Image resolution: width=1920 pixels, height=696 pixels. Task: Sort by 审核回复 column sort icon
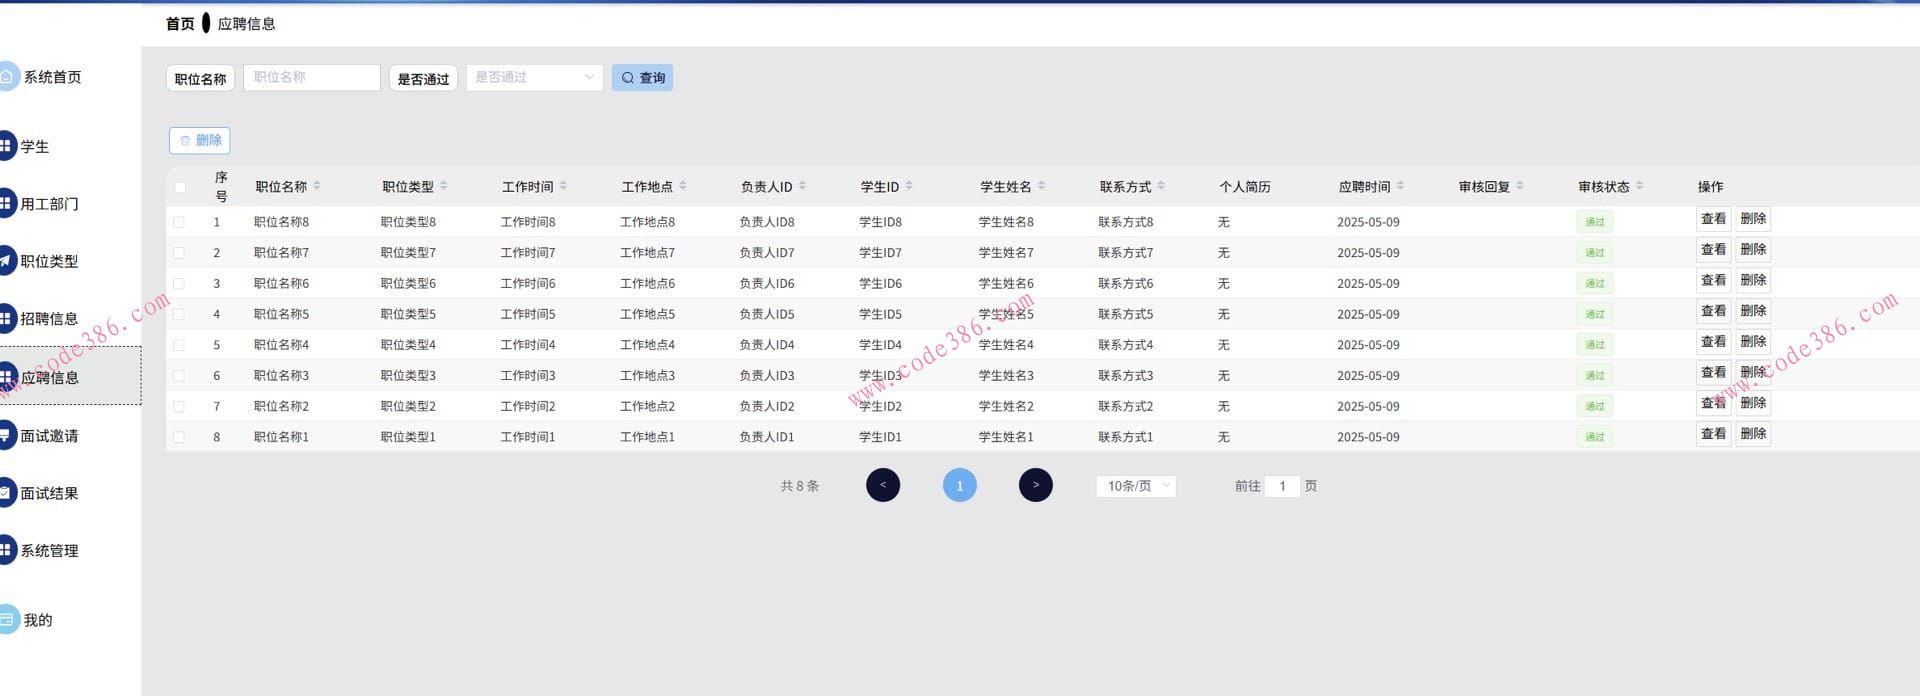[1520, 186]
